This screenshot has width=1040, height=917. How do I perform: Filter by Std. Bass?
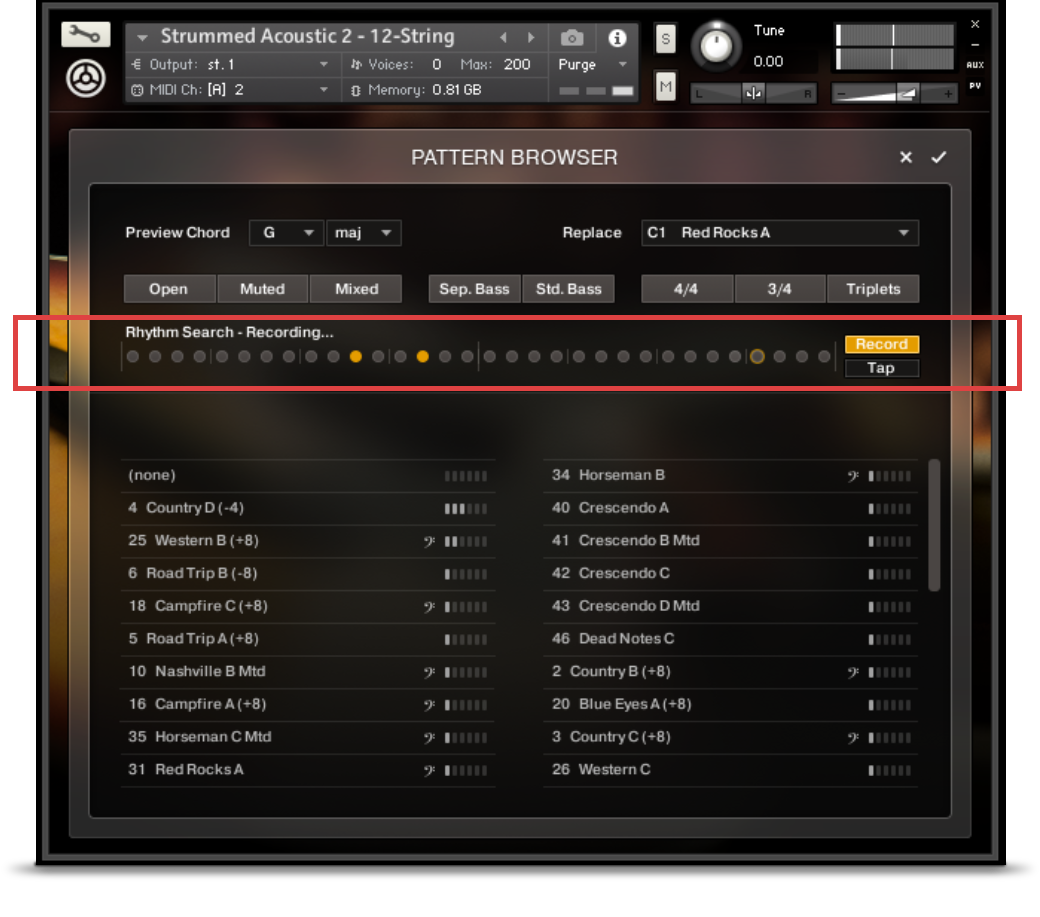568,289
